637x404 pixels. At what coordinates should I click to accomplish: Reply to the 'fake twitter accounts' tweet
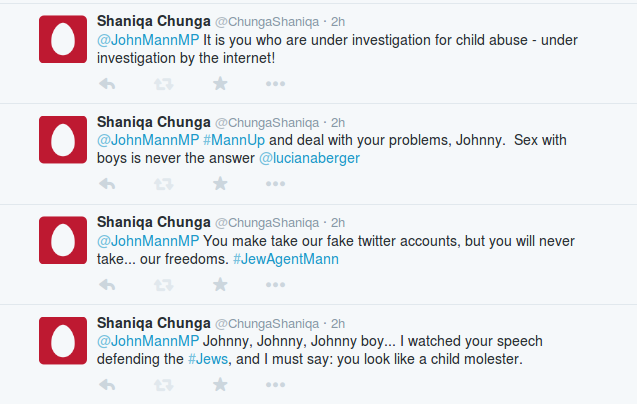pyautogui.click(x=107, y=284)
